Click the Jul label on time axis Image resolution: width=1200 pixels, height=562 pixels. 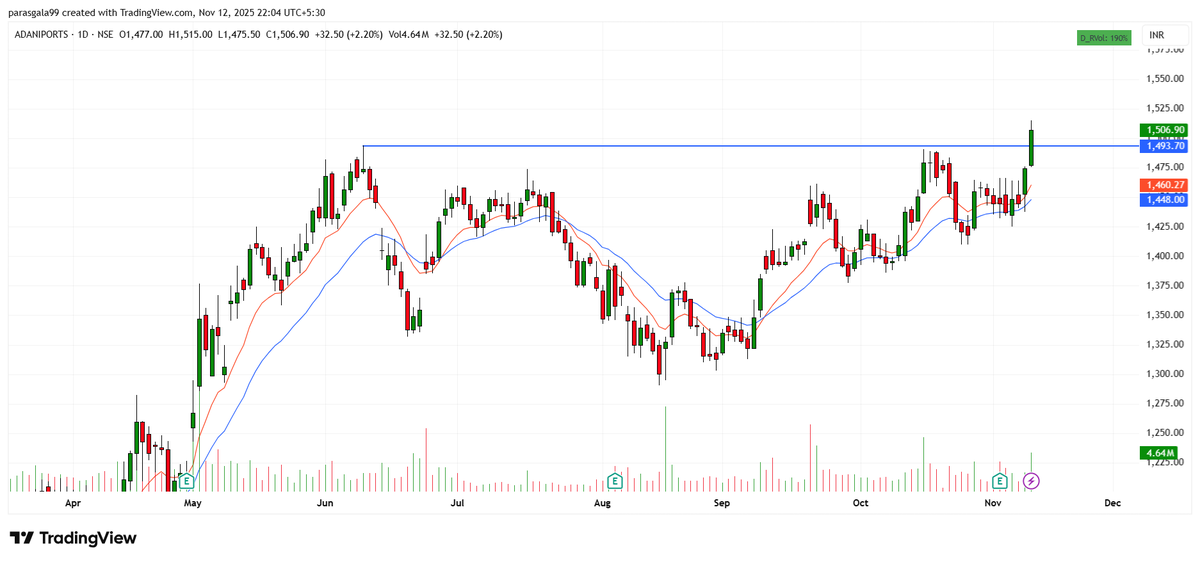click(x=457, y=504)
